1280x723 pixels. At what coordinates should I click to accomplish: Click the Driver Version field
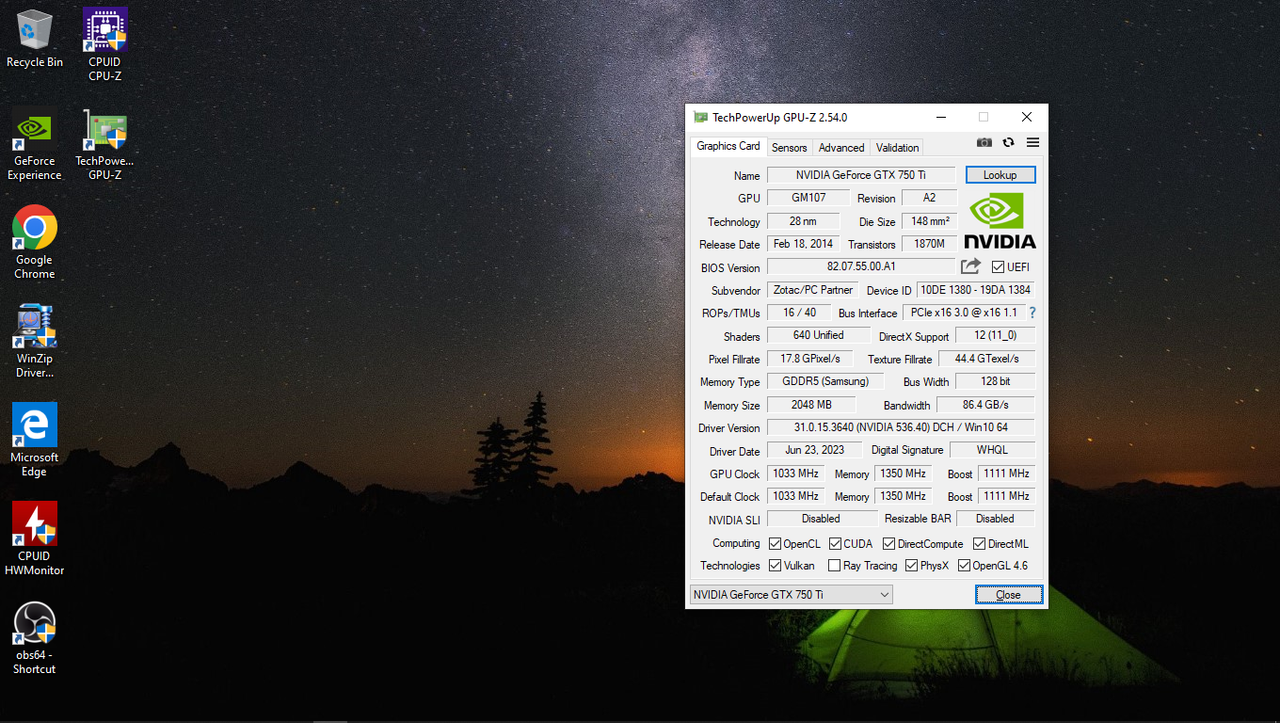901,428
